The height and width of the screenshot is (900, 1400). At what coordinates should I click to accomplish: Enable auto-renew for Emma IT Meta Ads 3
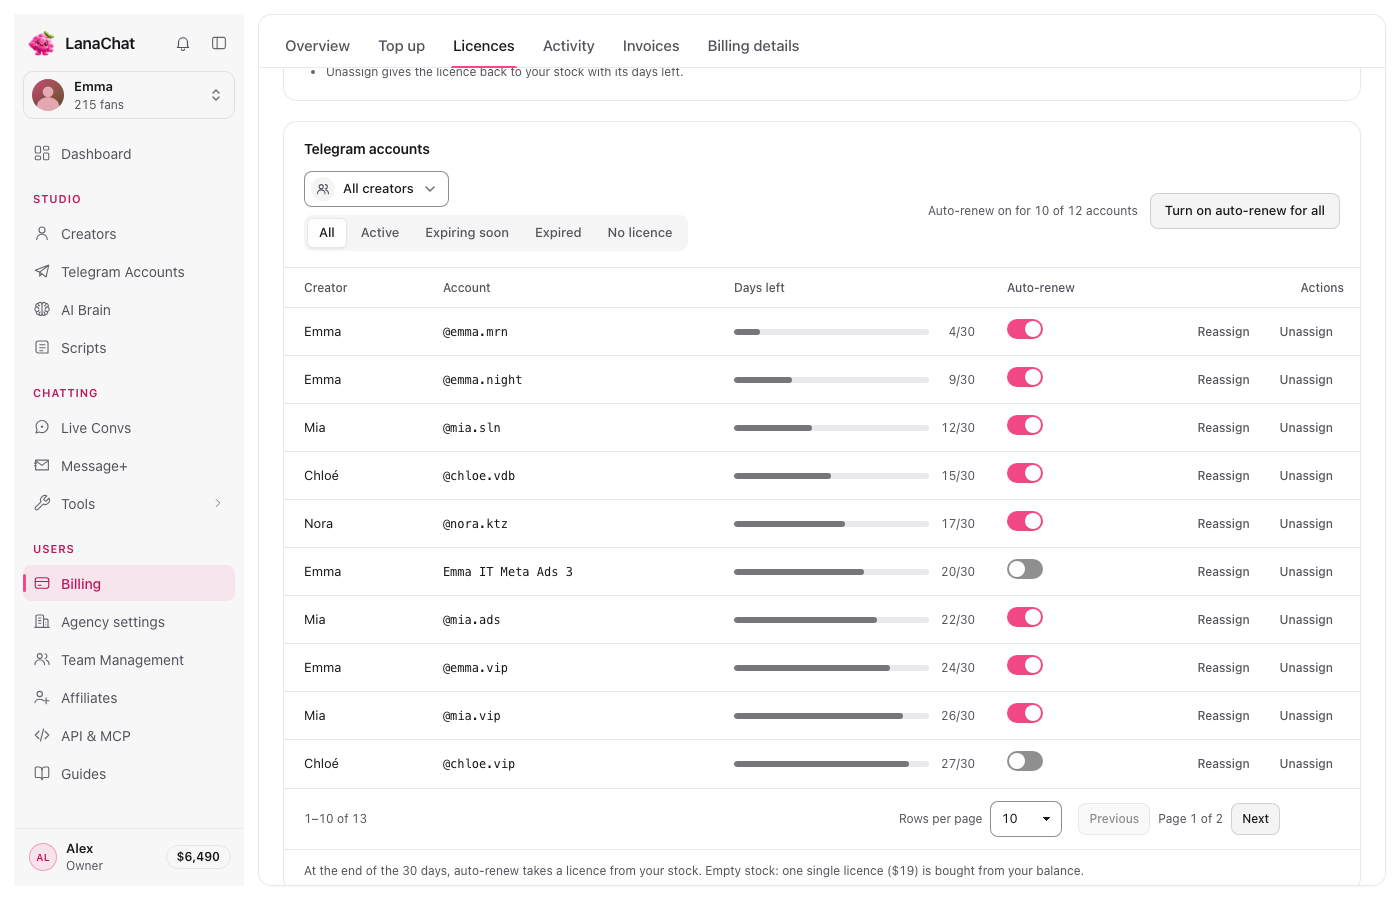pos(1025,569)
